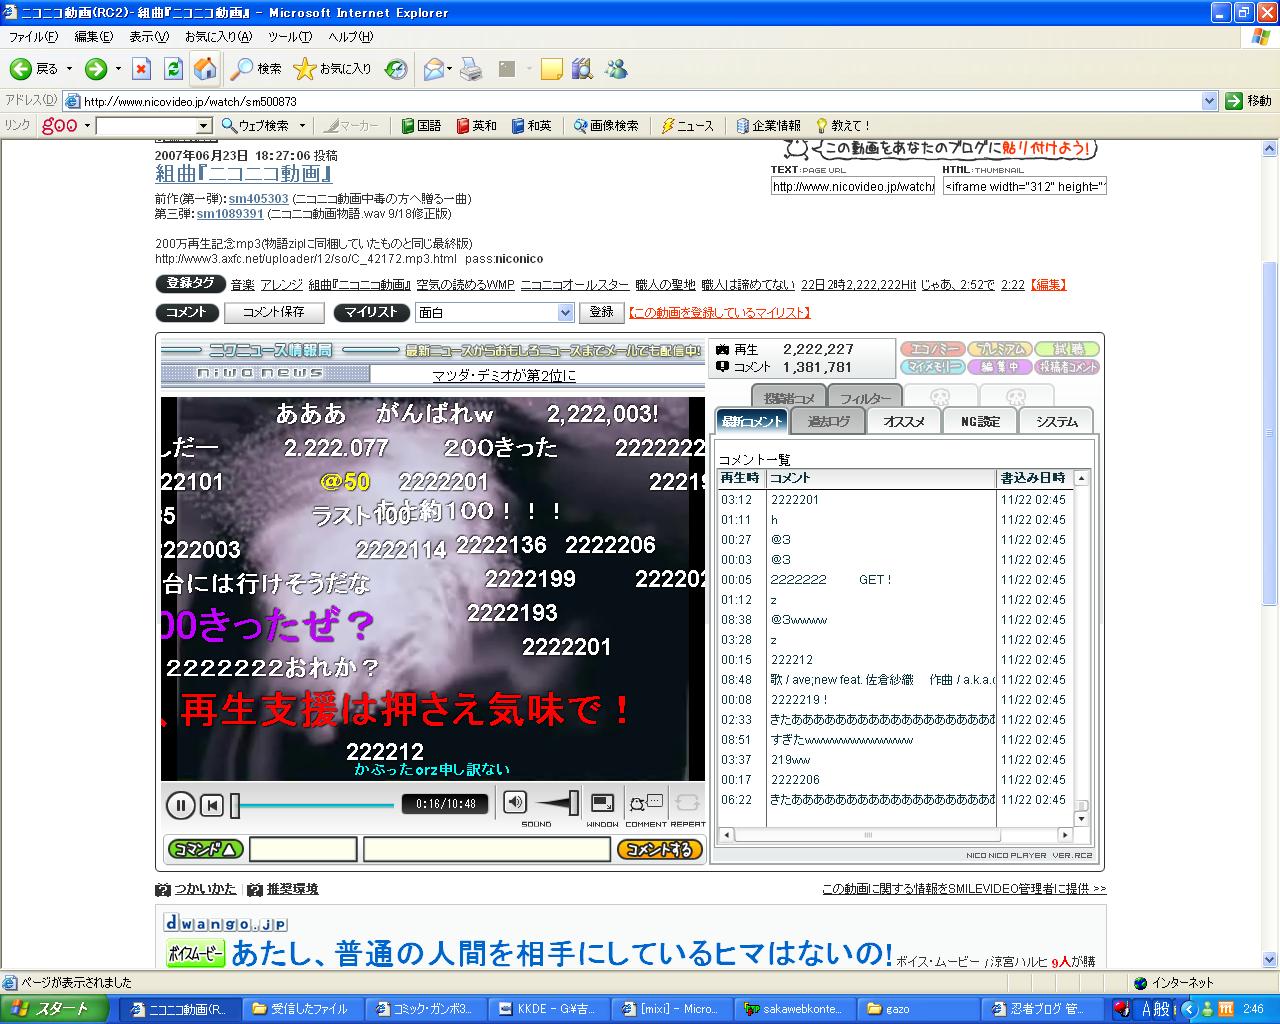Click the 投稿者コメント badge
Image resolution: width=1280 pixels, height=1024 pixels.
coord(1067,367)
